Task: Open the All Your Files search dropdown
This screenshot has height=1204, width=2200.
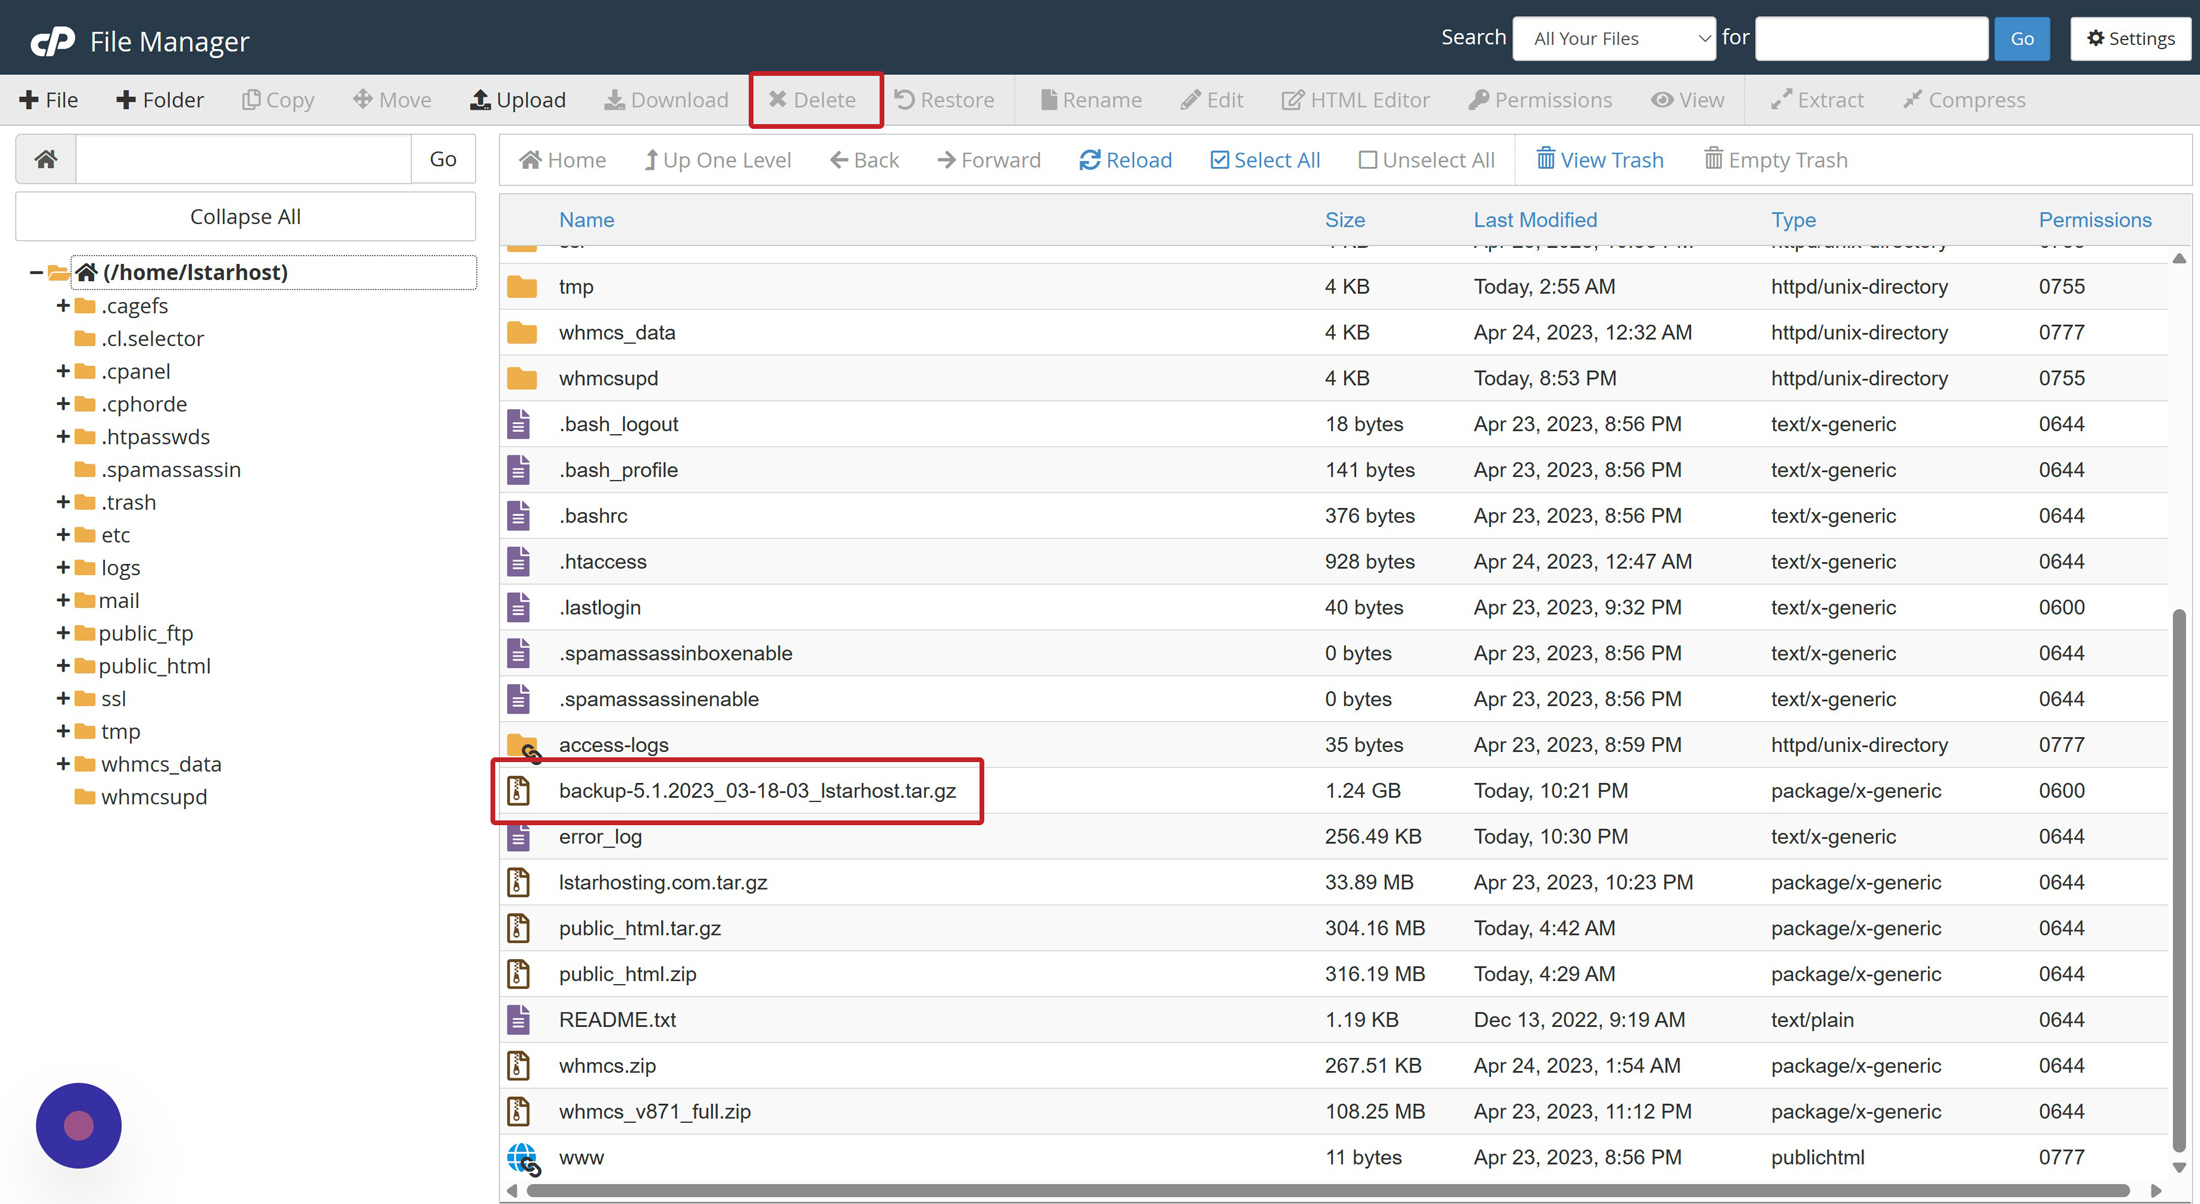Action: pyautogui.click(x=1613, y=38)
